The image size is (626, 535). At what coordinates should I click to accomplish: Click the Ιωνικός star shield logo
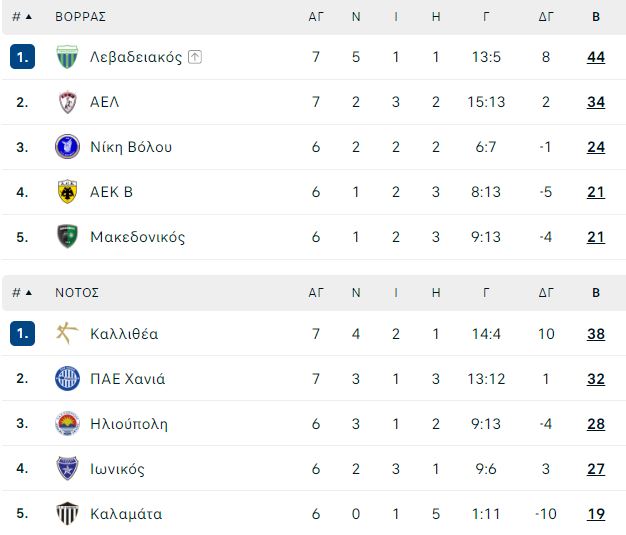pos(67,468)
